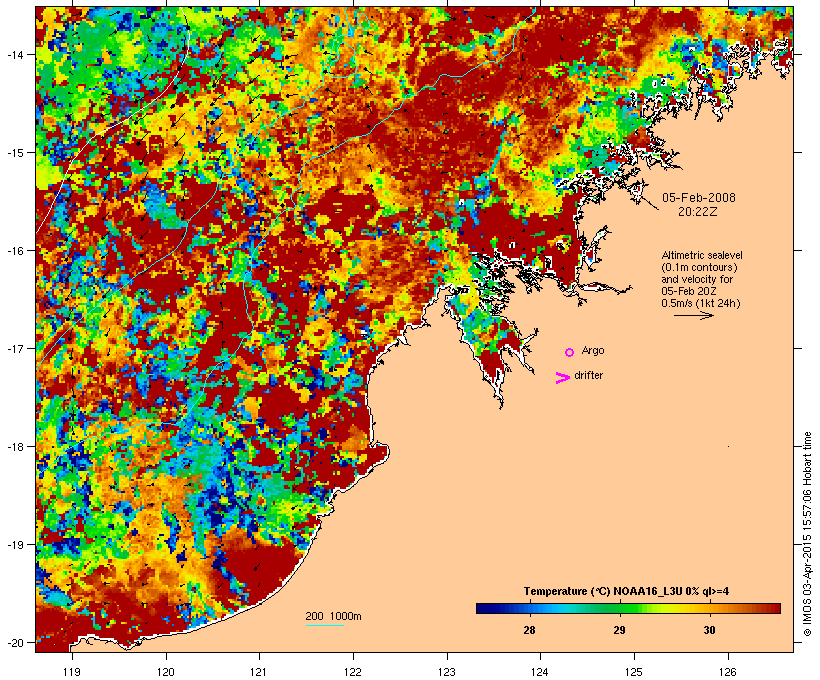Click the 'and velocity for' text line

point(697,279)
